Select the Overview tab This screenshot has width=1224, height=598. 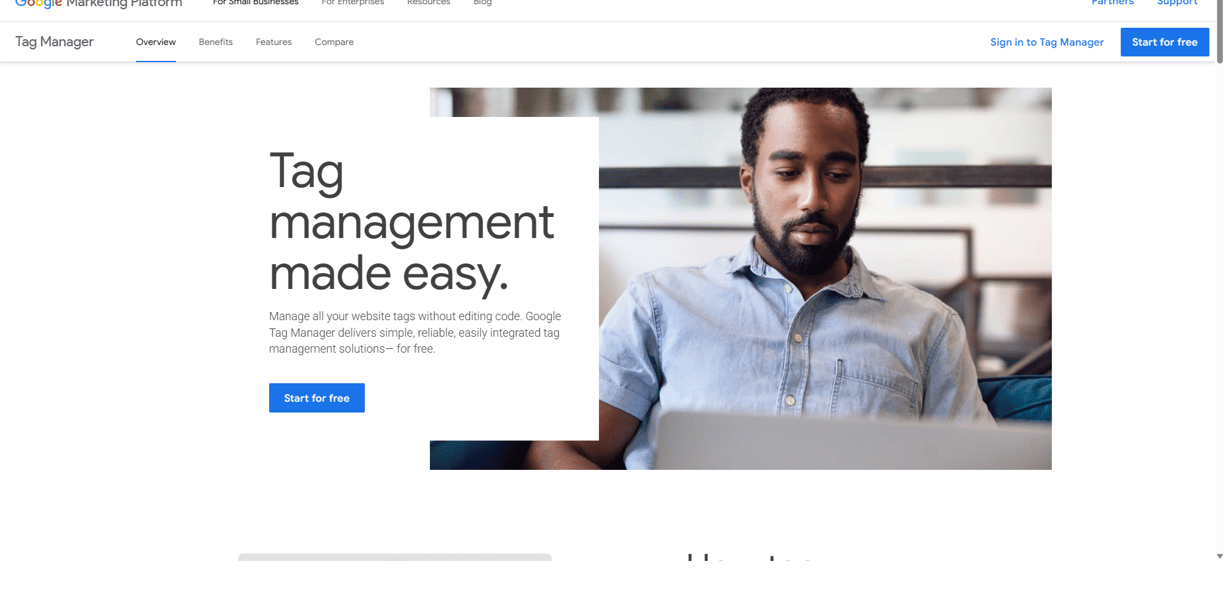click(156, 42)
